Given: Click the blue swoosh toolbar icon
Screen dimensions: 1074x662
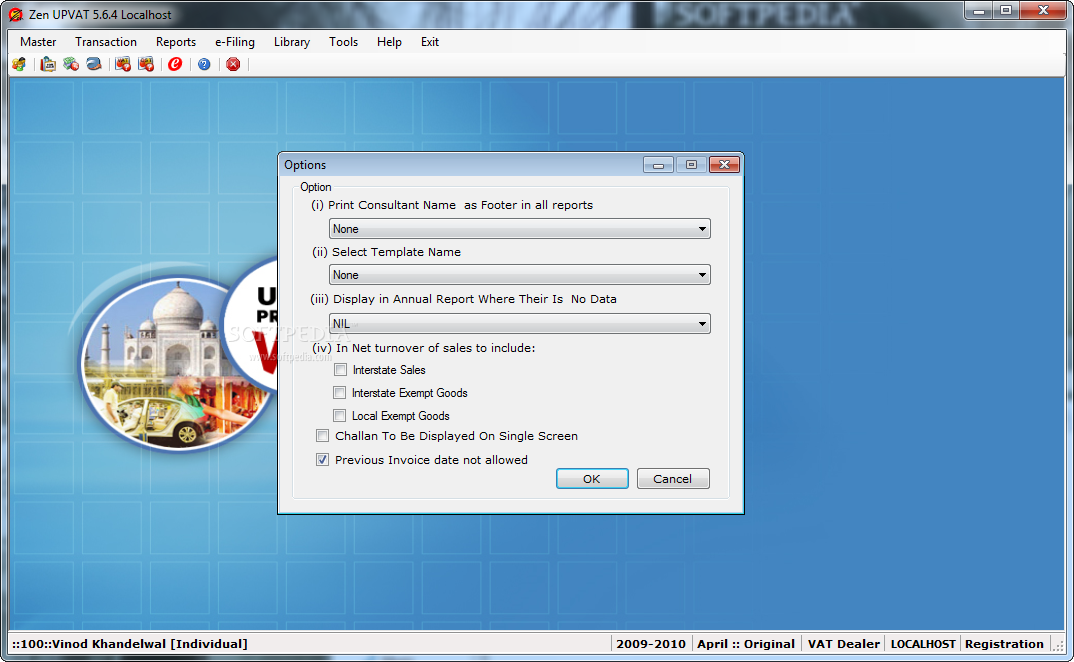Looking at the screenshot, I should [94, 64].
